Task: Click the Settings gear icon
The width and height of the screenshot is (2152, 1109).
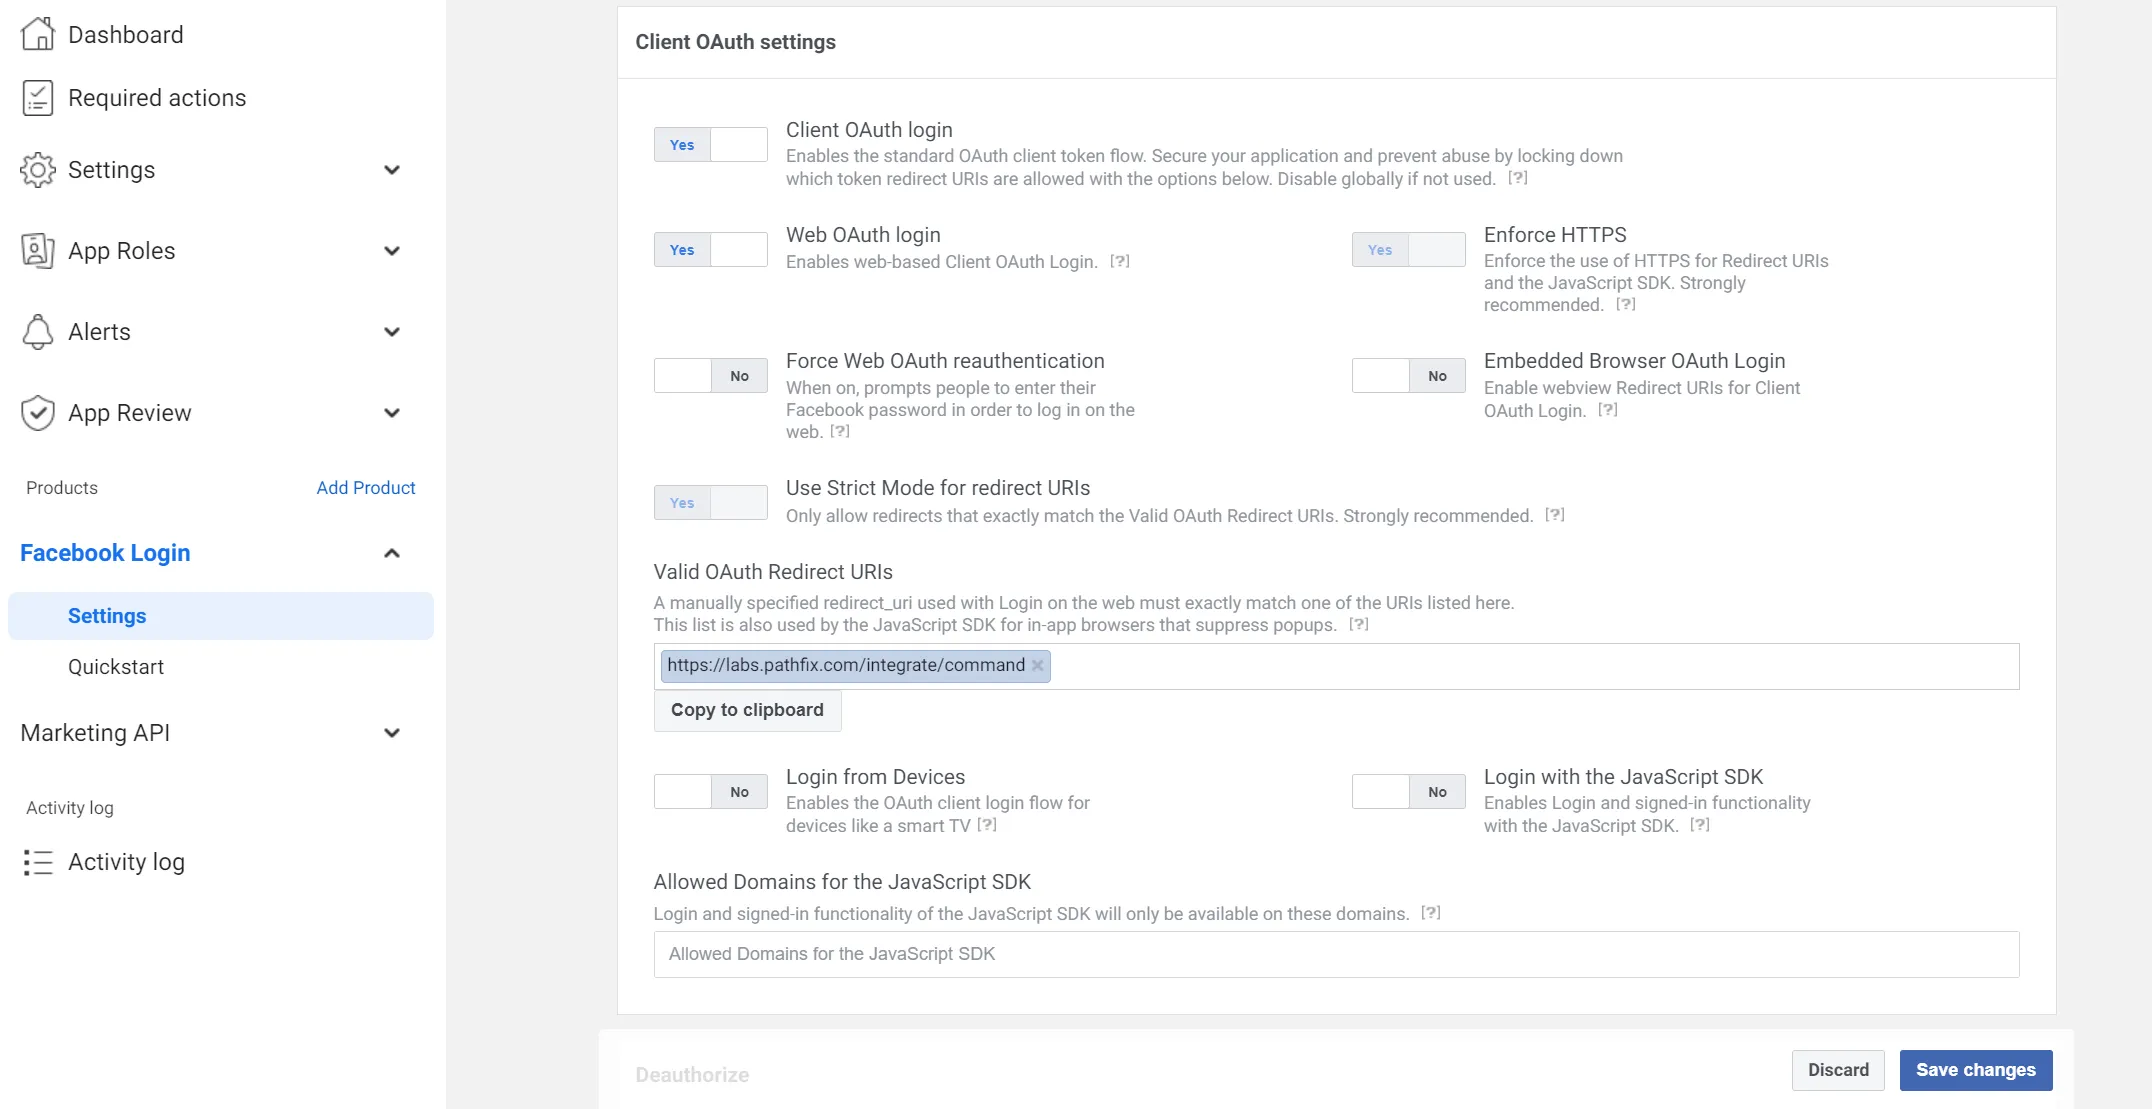Action: coord(38,170)
